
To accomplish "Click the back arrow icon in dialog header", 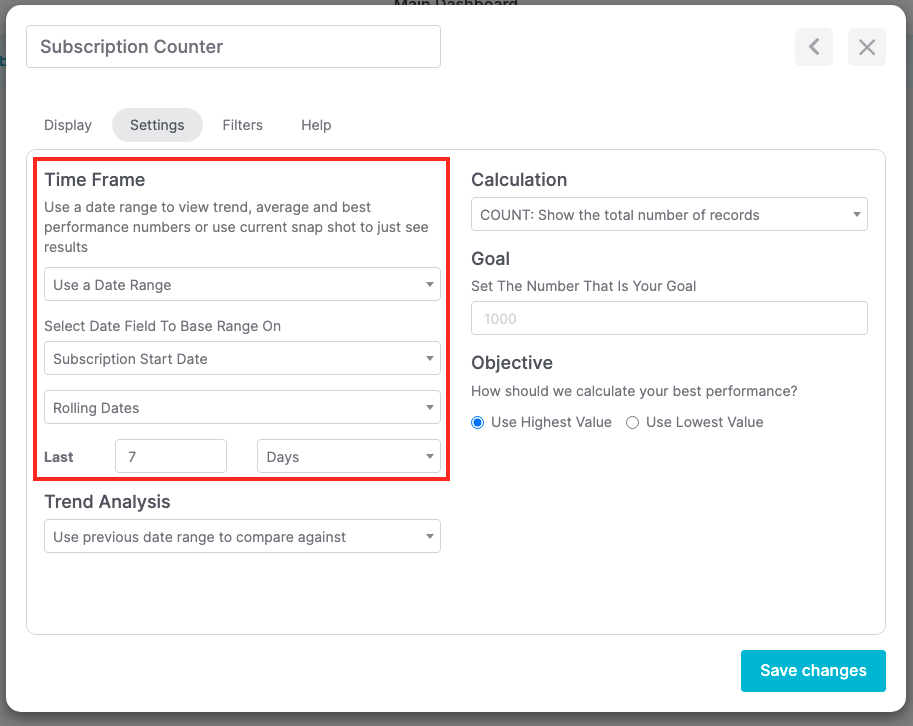I will tap(813, 47).
